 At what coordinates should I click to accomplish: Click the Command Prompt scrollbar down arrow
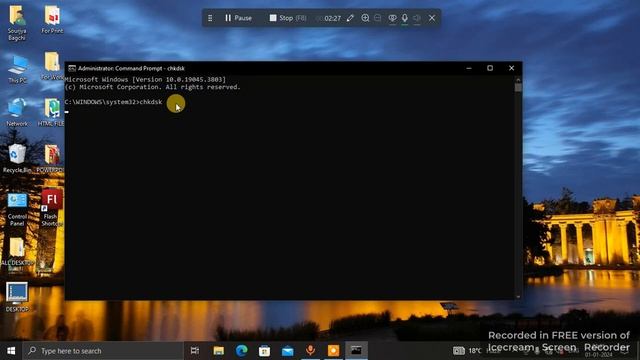518,296
